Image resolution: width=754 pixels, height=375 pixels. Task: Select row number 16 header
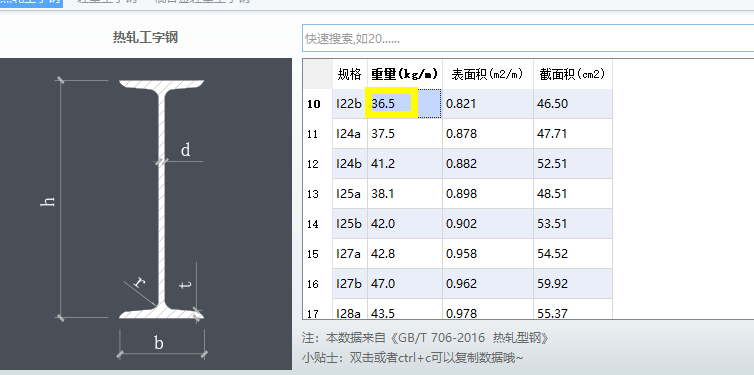317,284
